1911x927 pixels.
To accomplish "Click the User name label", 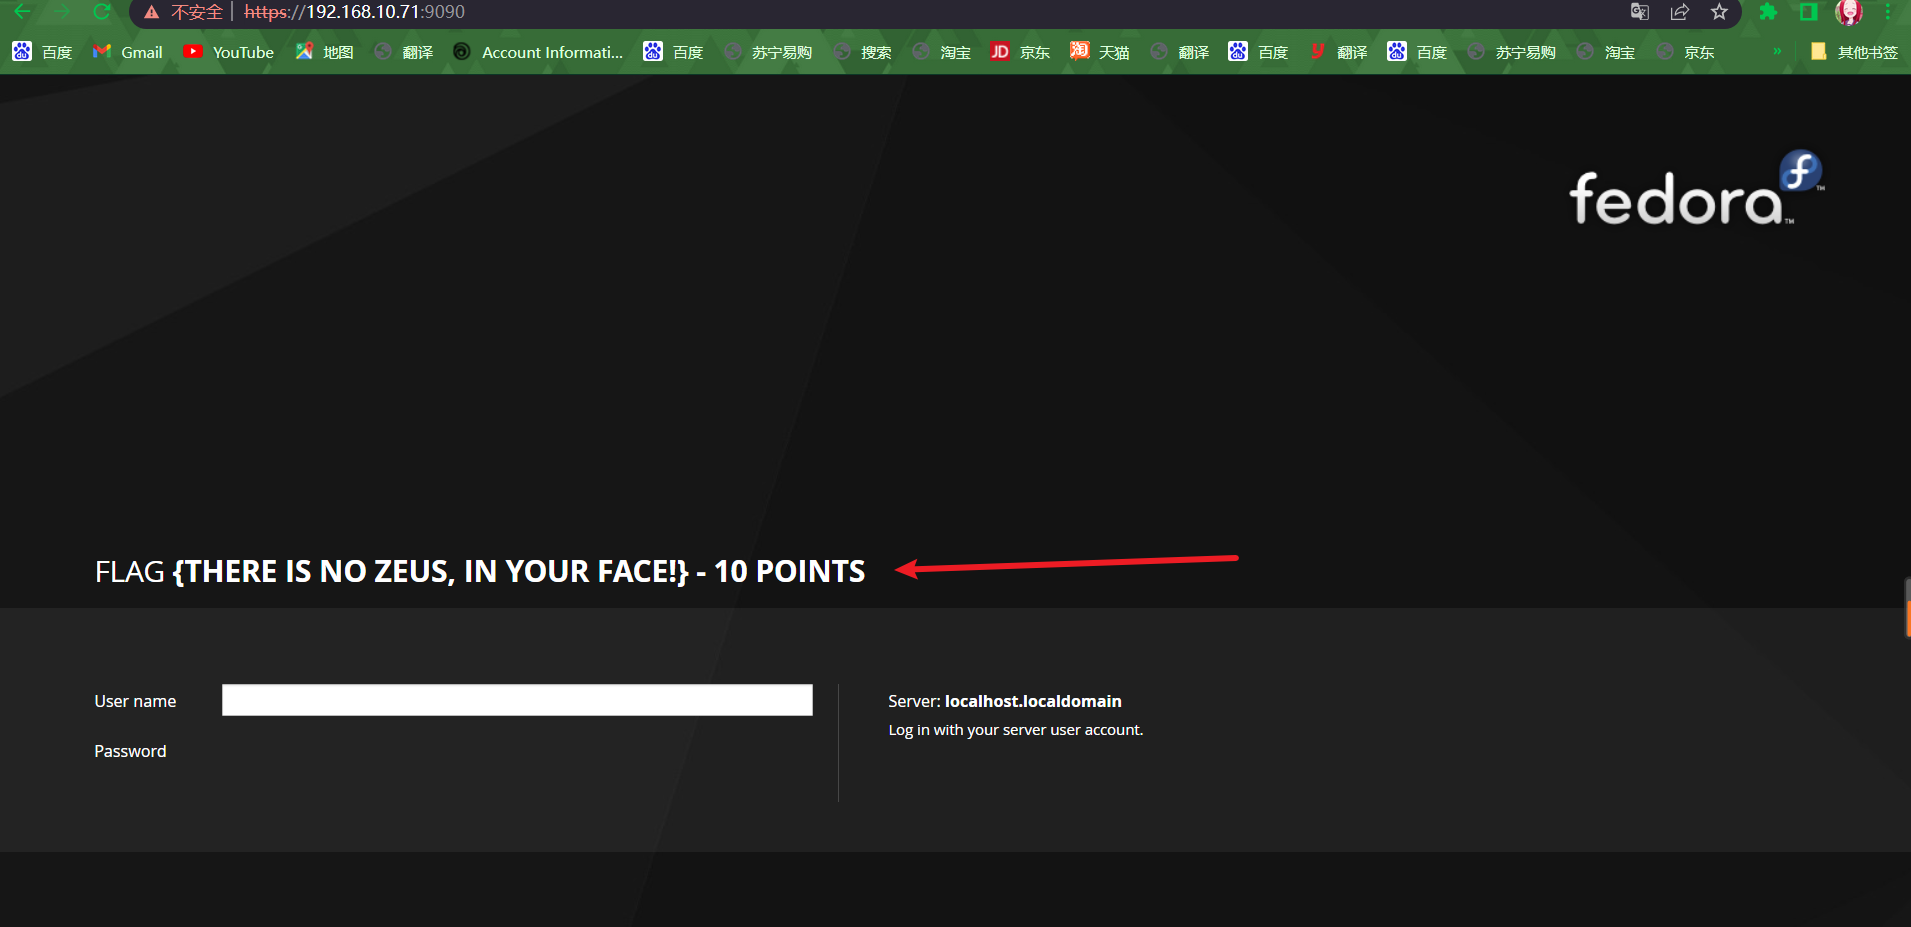I will 135,701.
